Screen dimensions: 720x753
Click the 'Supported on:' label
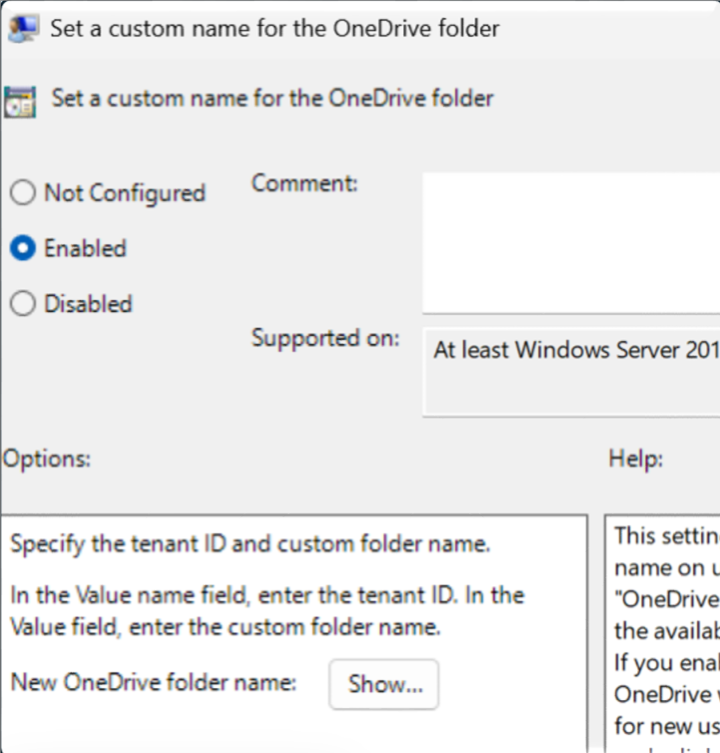326,339
